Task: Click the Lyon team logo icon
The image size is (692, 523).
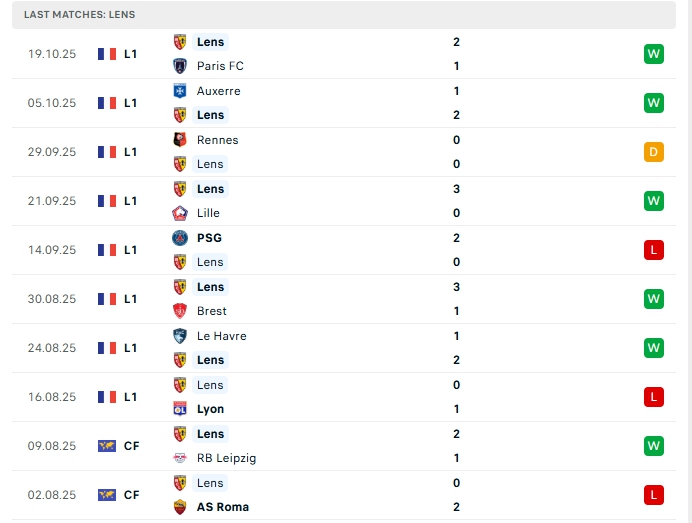Action: (180, 409)
